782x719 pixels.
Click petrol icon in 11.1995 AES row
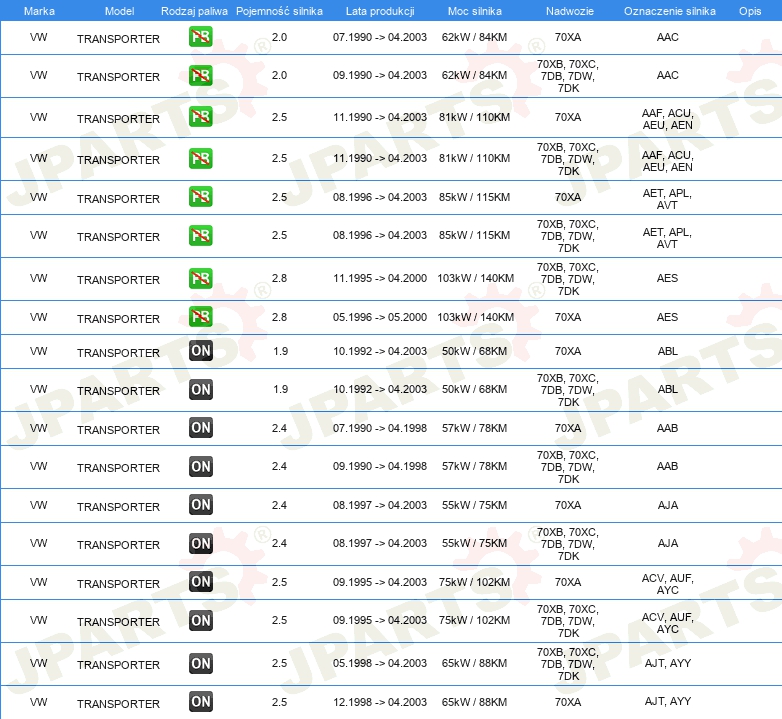point(200,278)
